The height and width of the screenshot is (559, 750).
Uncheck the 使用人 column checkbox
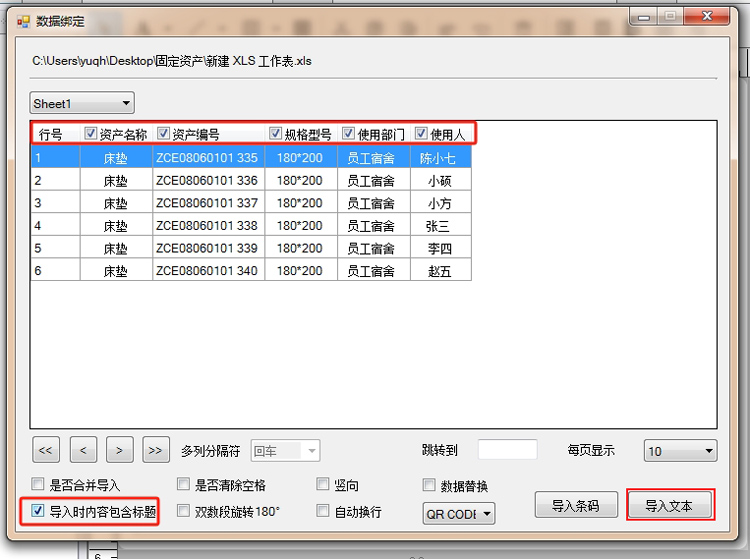(x=422, y=134)
